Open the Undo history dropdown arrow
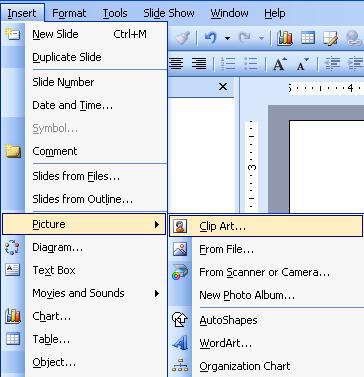The height and width of the screenshot is (377, 364). tap(227, 38)
